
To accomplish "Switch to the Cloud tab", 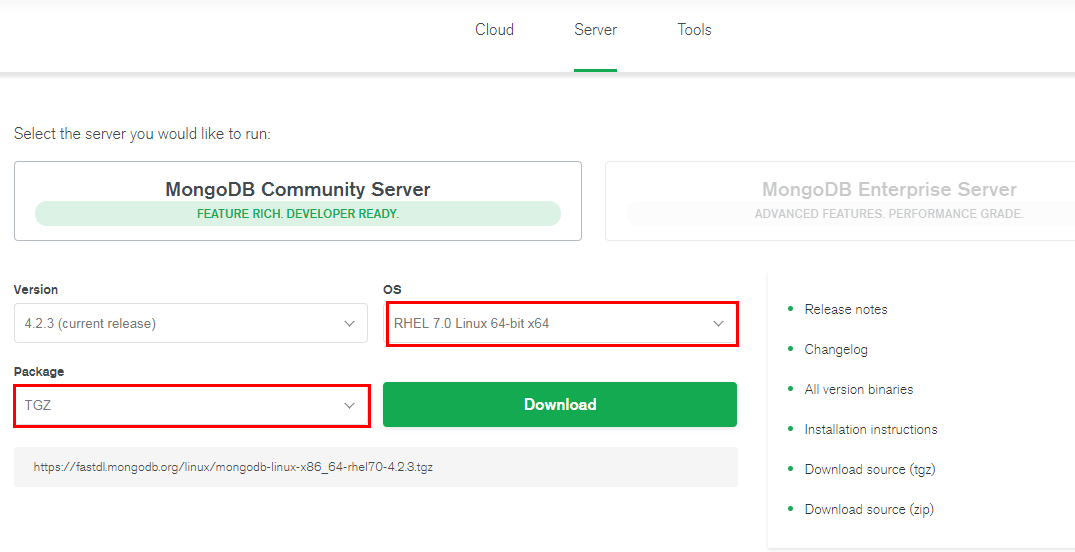I will tap(494, 30).
